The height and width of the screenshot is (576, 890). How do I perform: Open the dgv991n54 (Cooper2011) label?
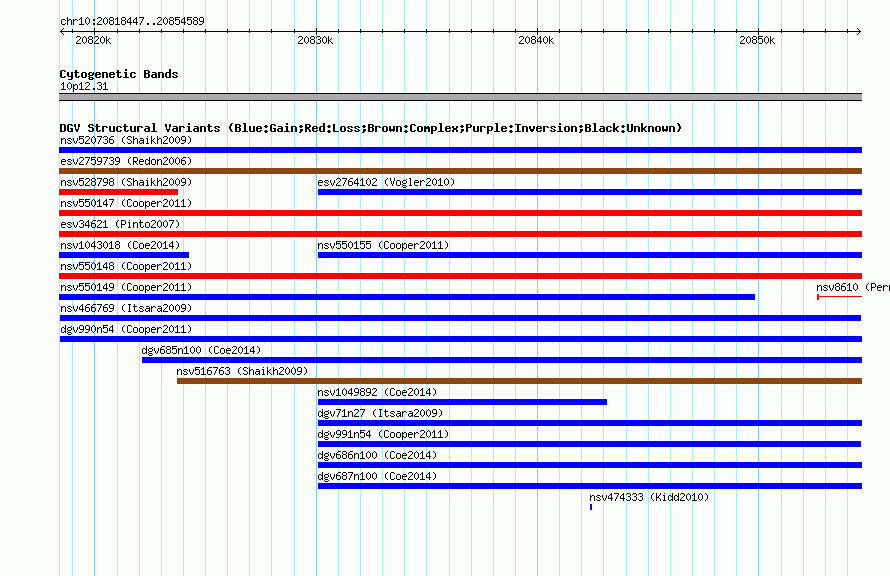tap(383, 434)
